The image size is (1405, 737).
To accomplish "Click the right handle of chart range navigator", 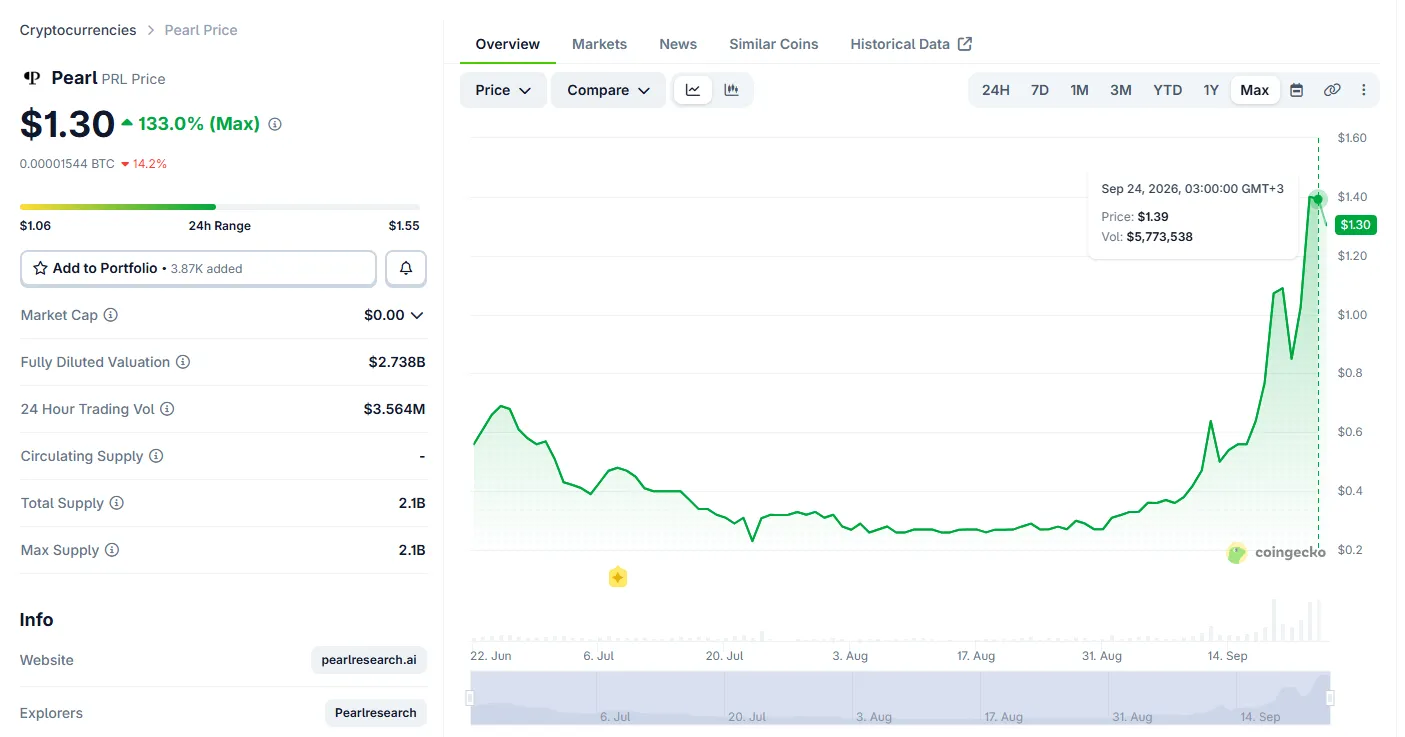I will click(x=1330, y=698).
